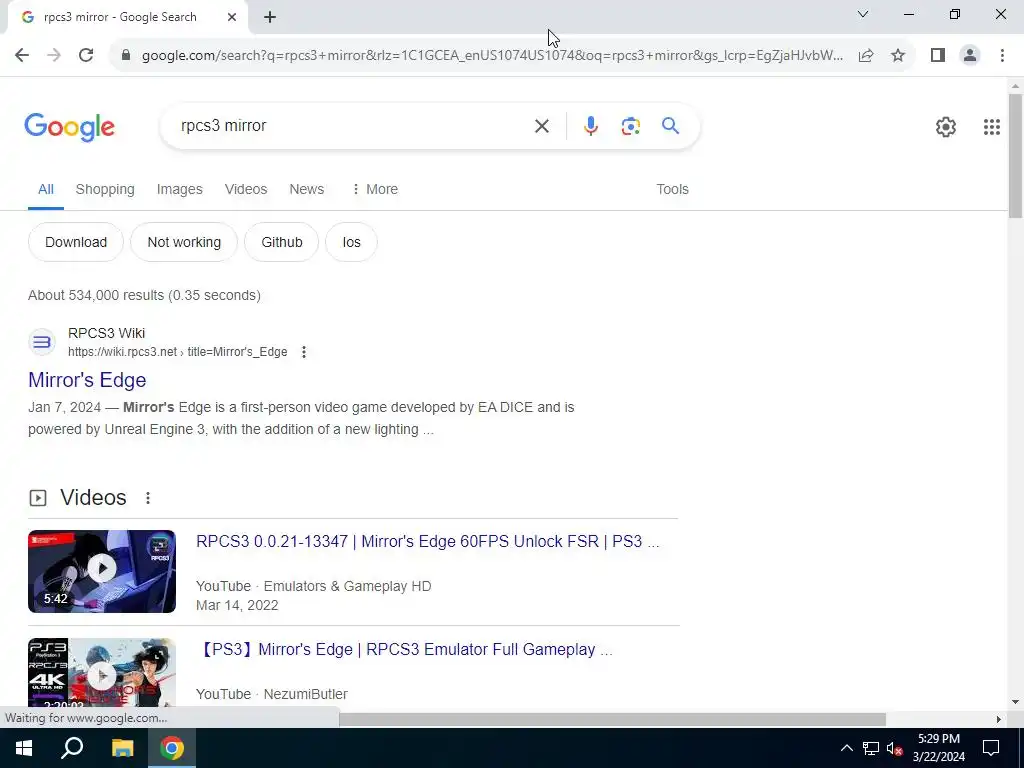
Task: Switch to the News tab
Action: click(x=306, y=189)
